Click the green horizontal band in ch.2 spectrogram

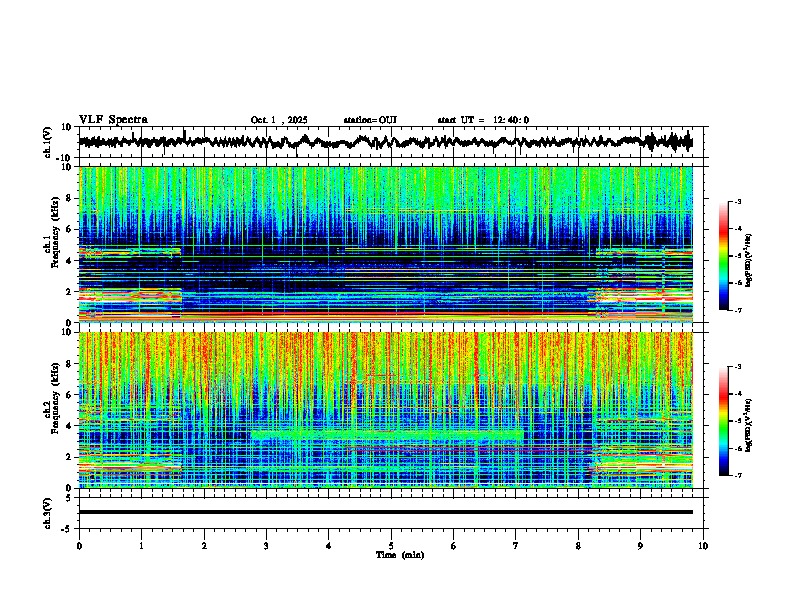[x=387, y=434]
